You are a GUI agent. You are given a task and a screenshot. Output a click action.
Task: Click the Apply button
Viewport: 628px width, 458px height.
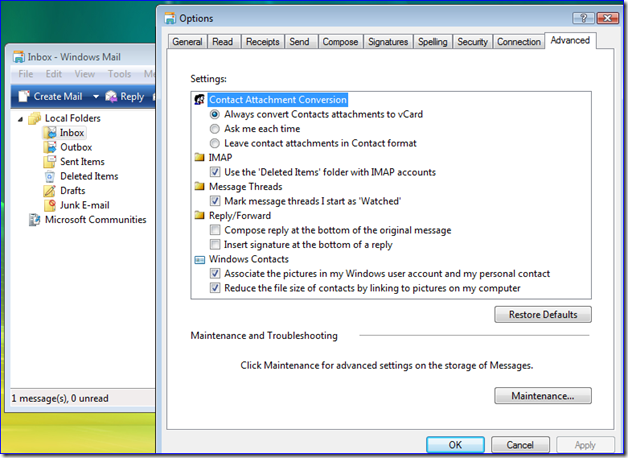[585, 445]
